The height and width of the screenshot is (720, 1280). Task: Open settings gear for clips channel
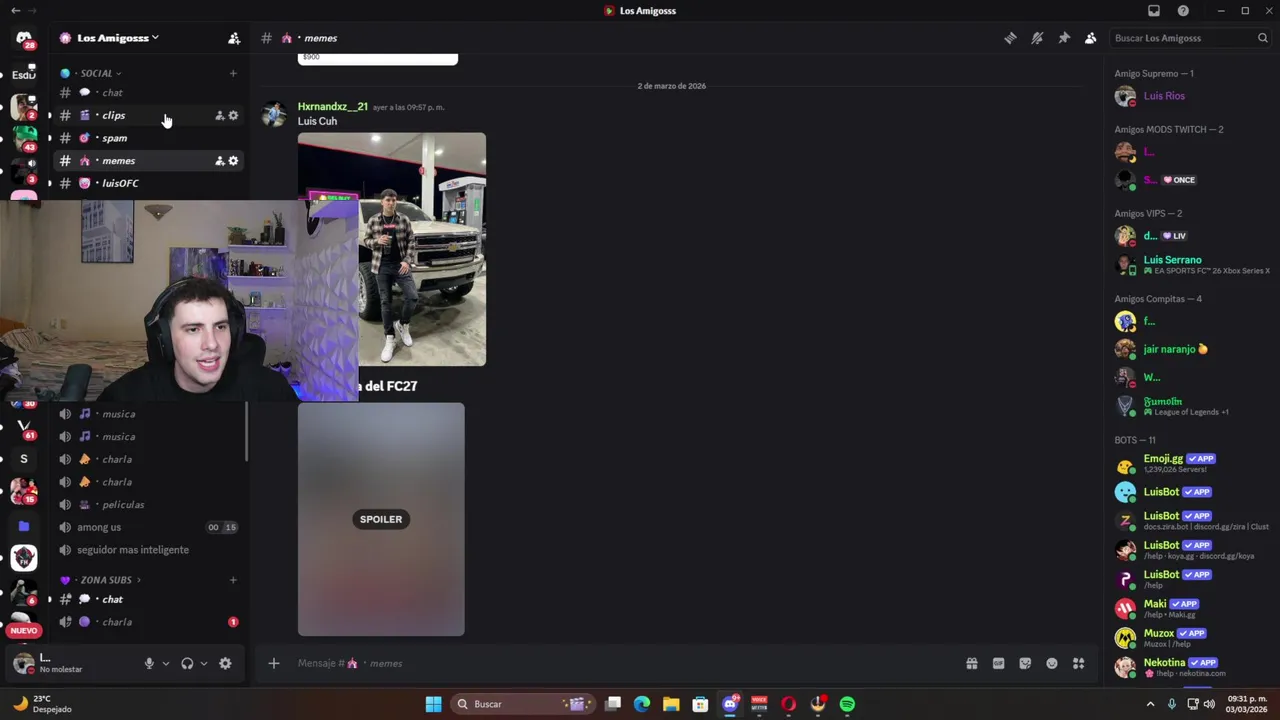pos(233,115)
